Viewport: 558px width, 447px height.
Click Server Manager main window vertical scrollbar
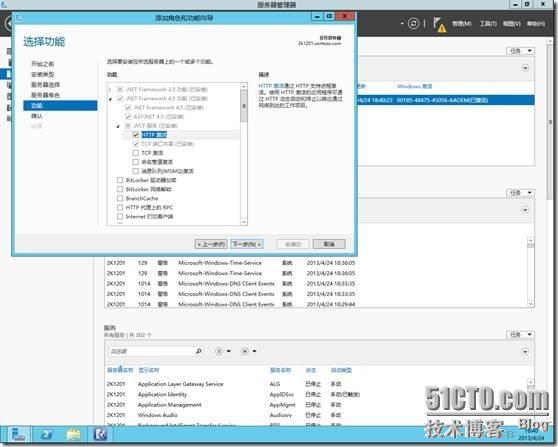(x=550, y=121)
